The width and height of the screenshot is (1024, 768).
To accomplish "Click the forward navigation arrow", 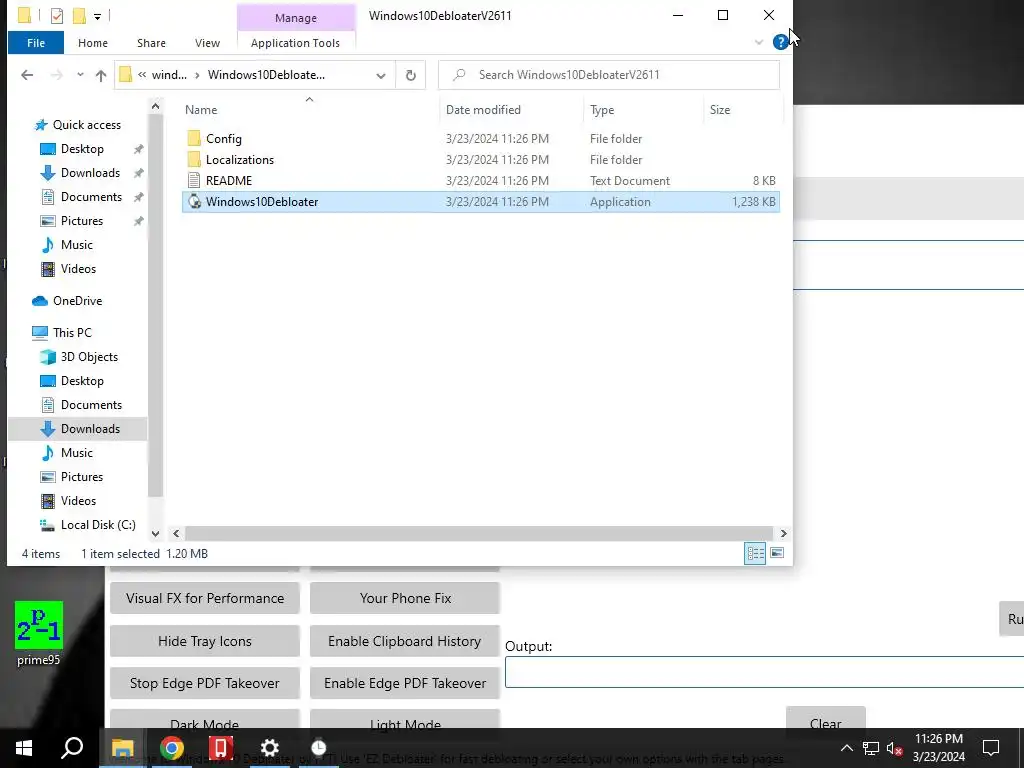I will click(x=57, y=75).
